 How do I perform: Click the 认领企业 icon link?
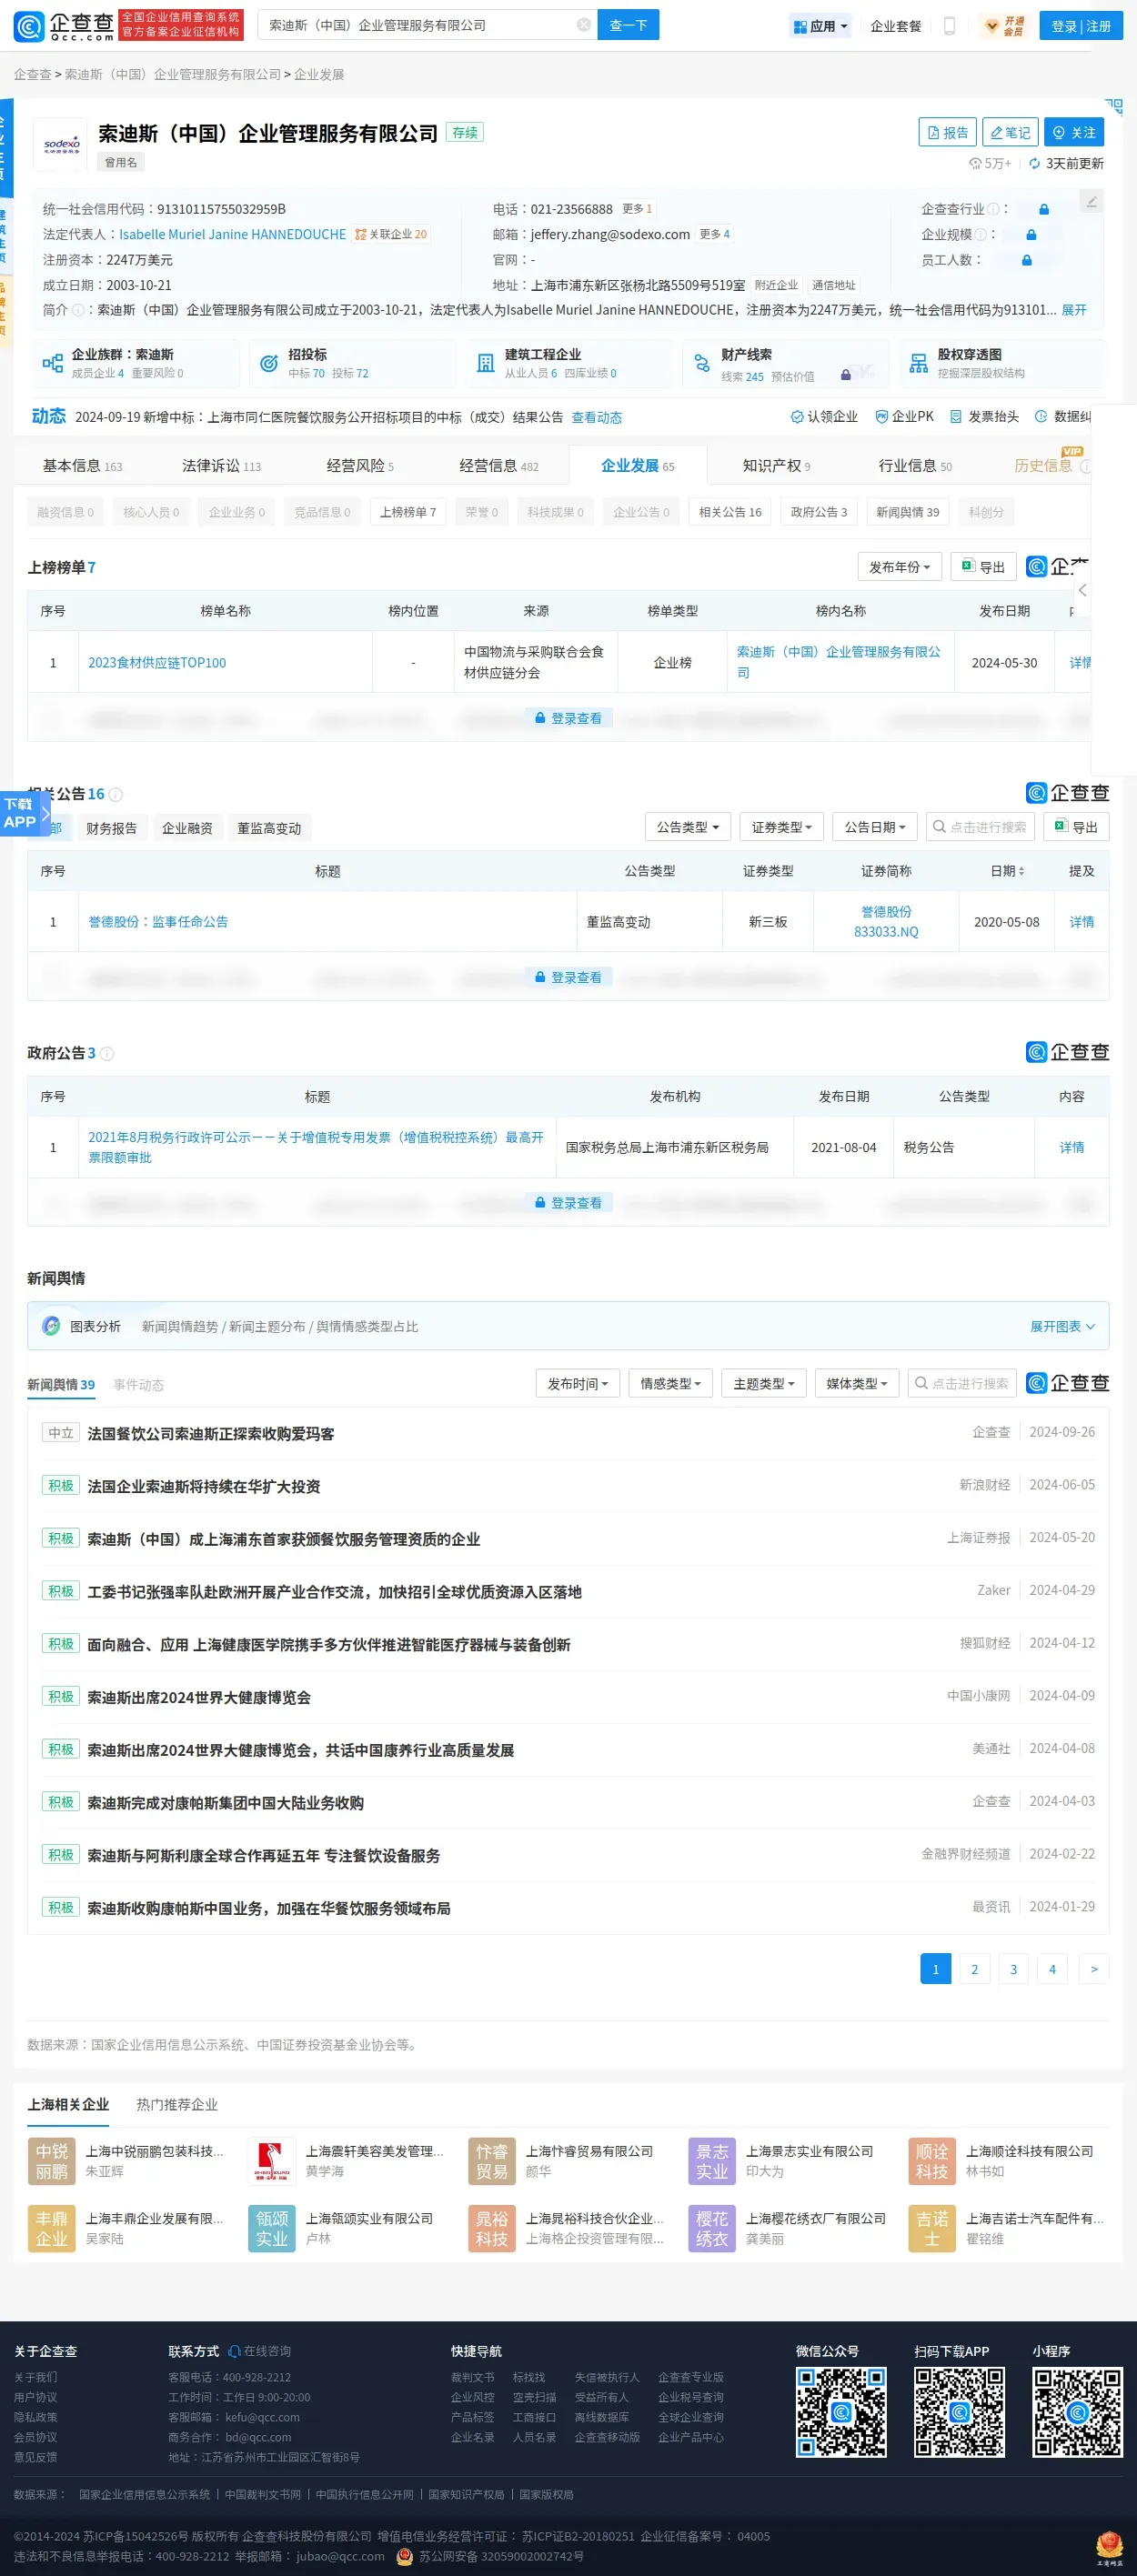824,417
